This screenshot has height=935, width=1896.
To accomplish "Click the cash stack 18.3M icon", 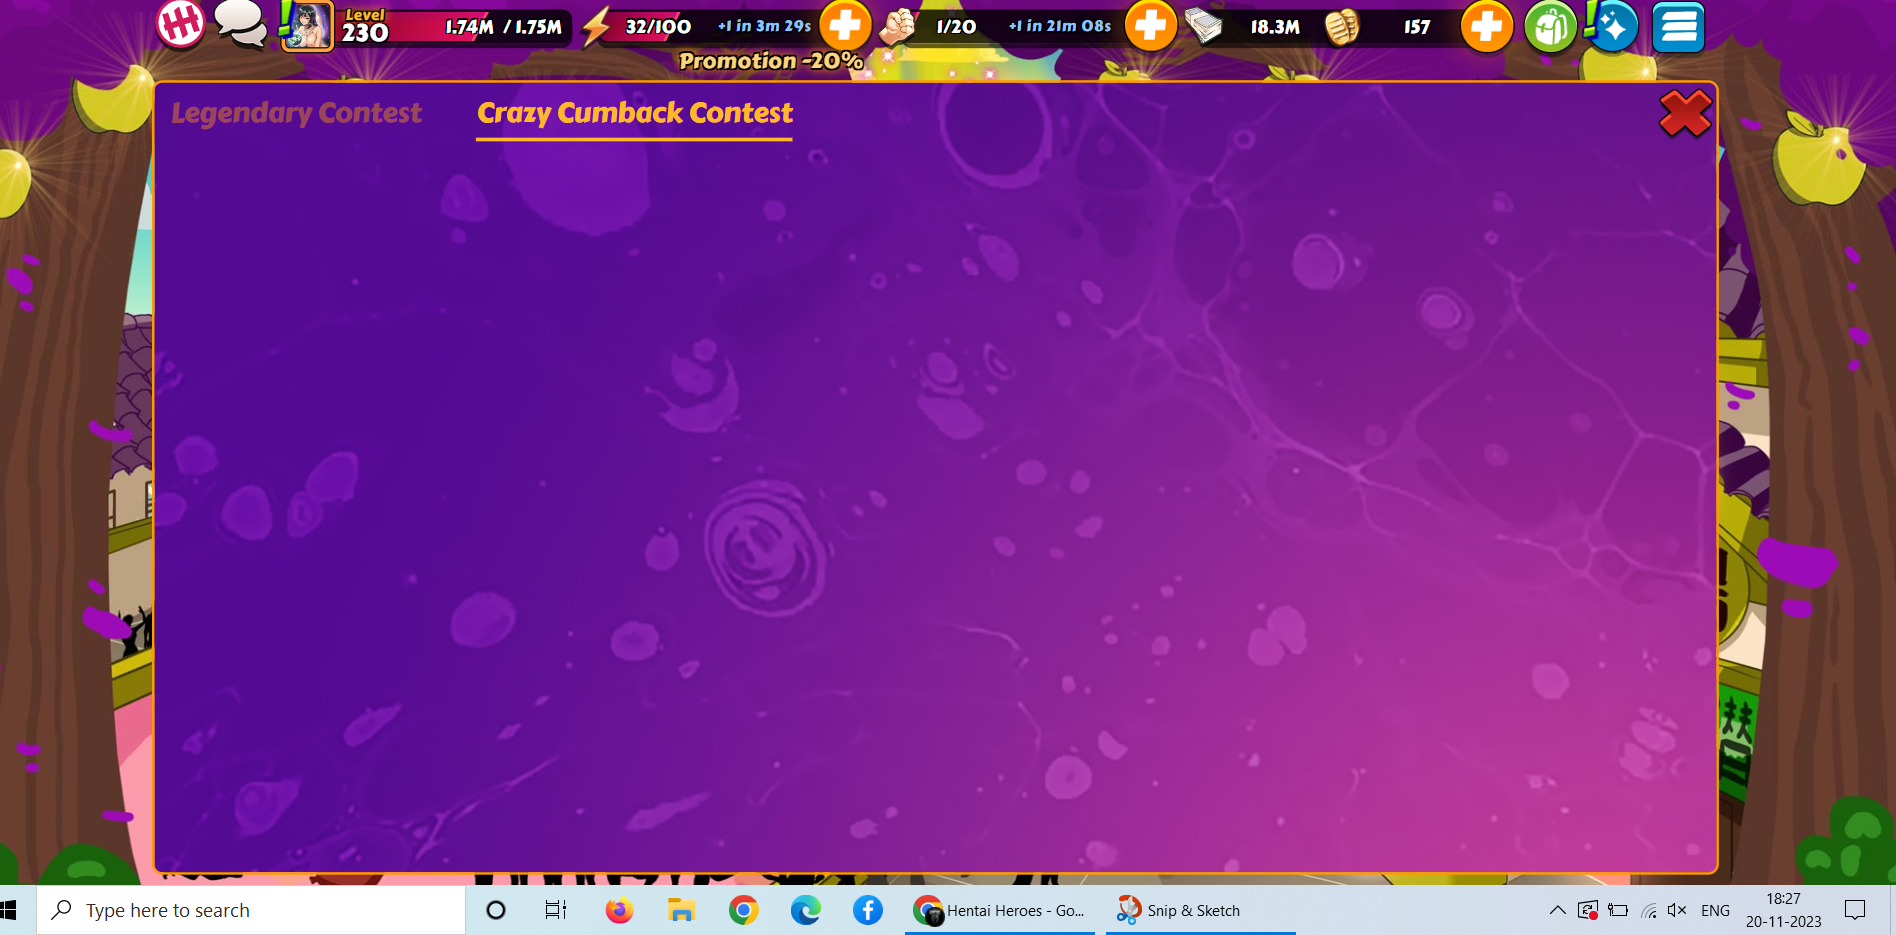I will 1204,26.
